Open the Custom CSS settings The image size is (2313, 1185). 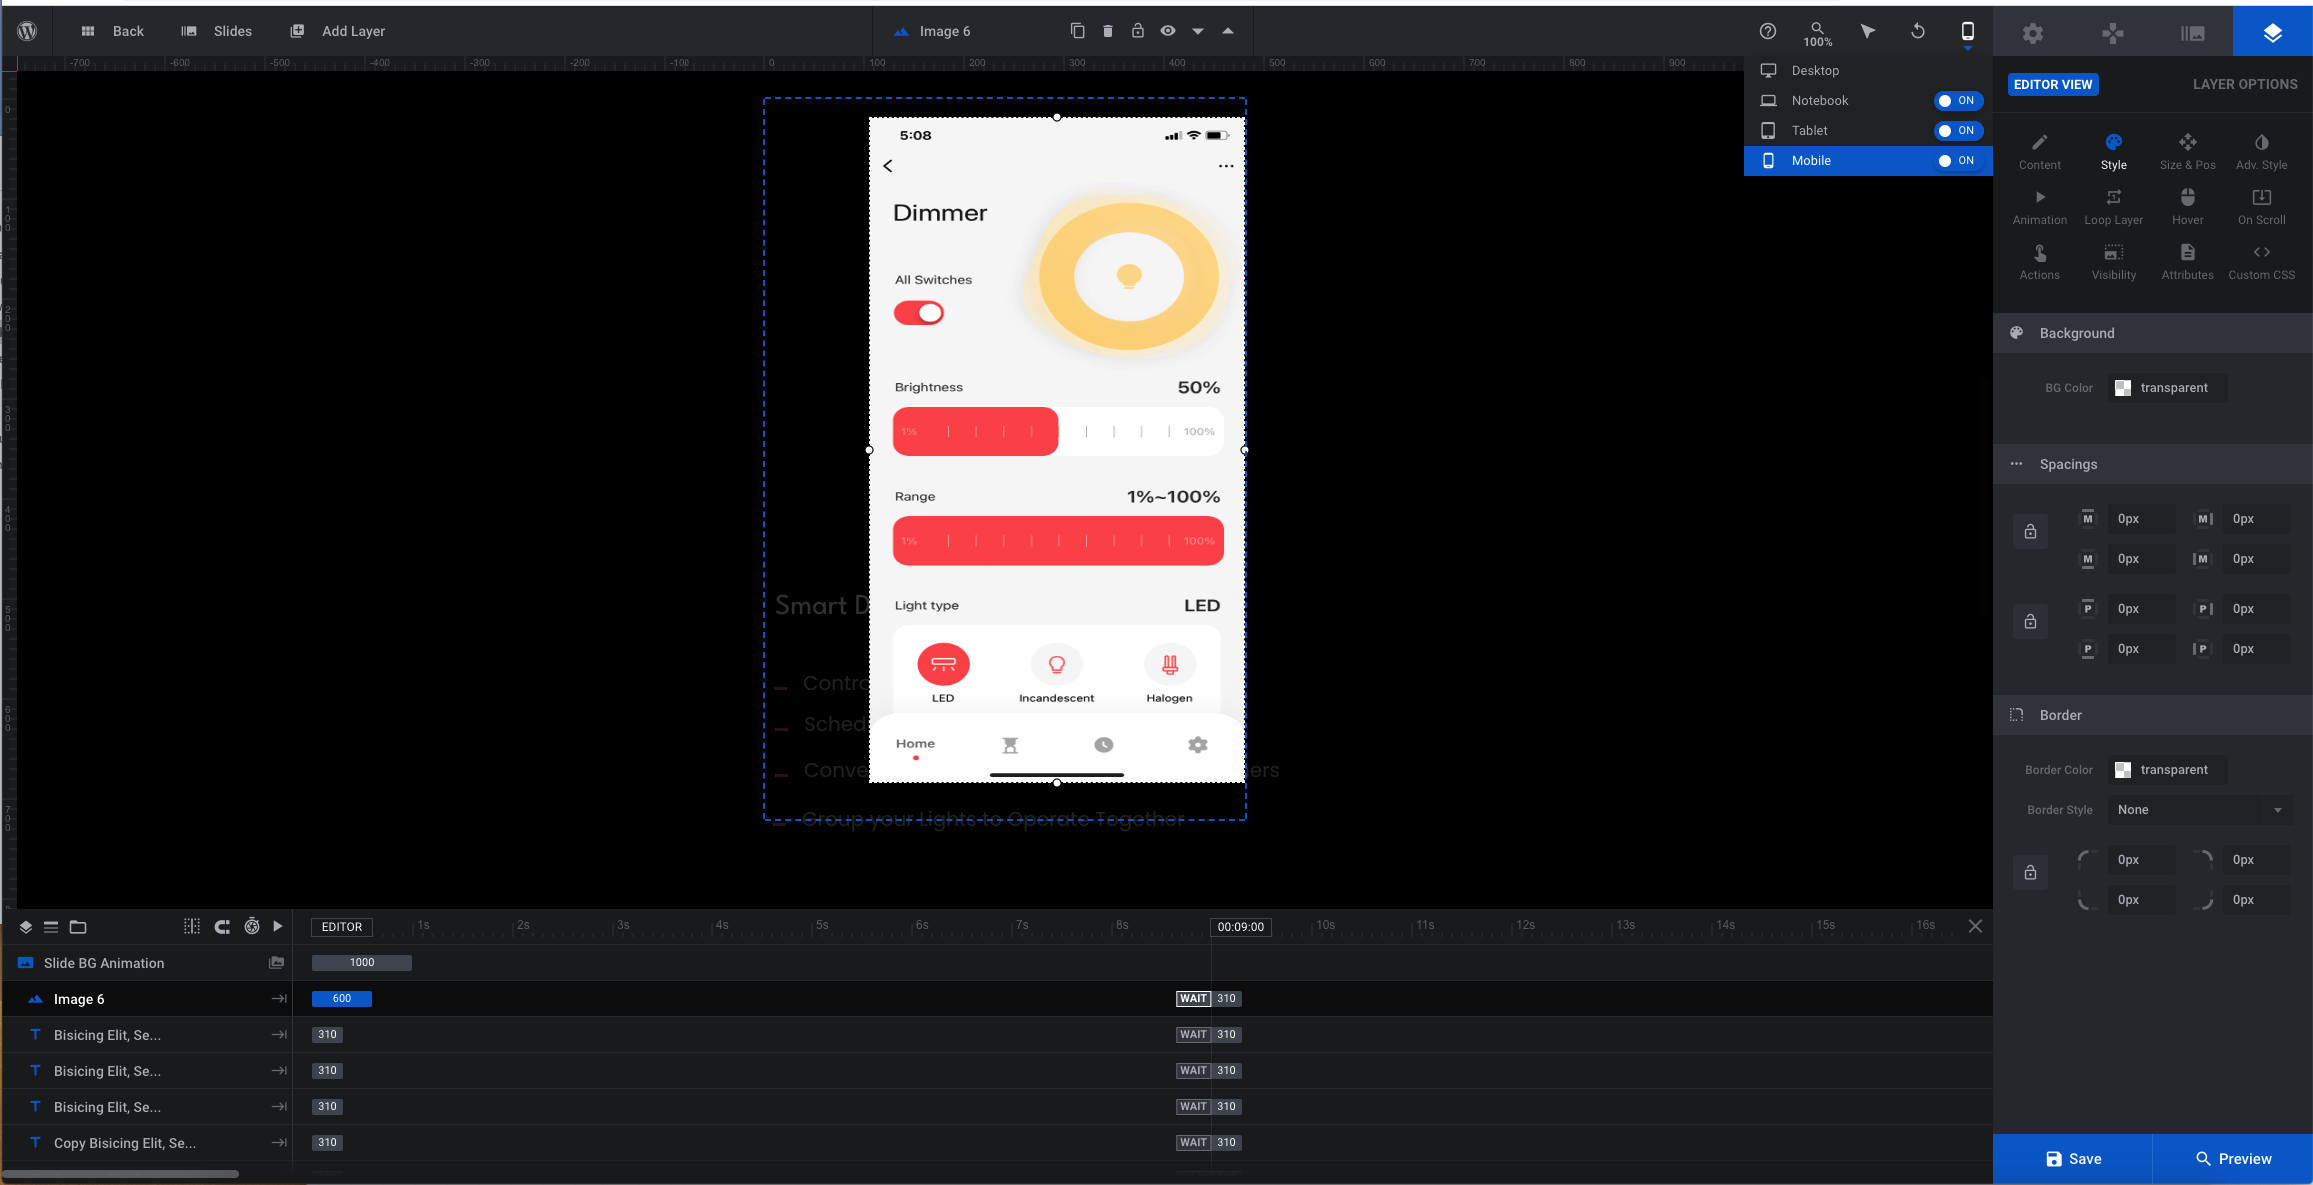2261,262
